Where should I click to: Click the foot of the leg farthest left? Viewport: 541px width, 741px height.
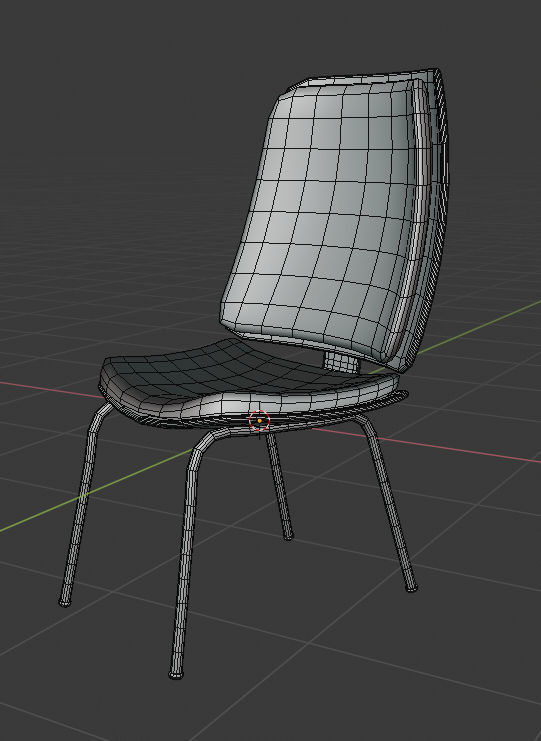pyautogui.click(x=65, y=602)
